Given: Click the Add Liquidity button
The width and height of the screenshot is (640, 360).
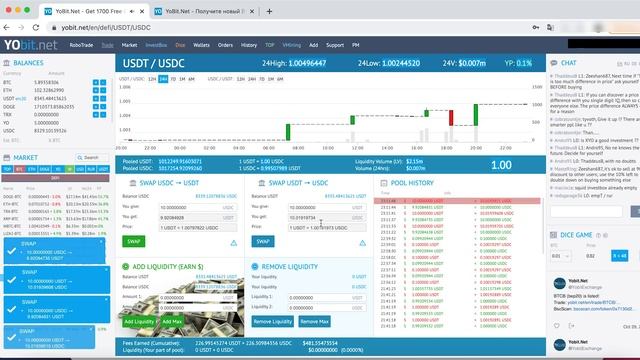Looking at the screenshot, I should (x=139, y=322).
